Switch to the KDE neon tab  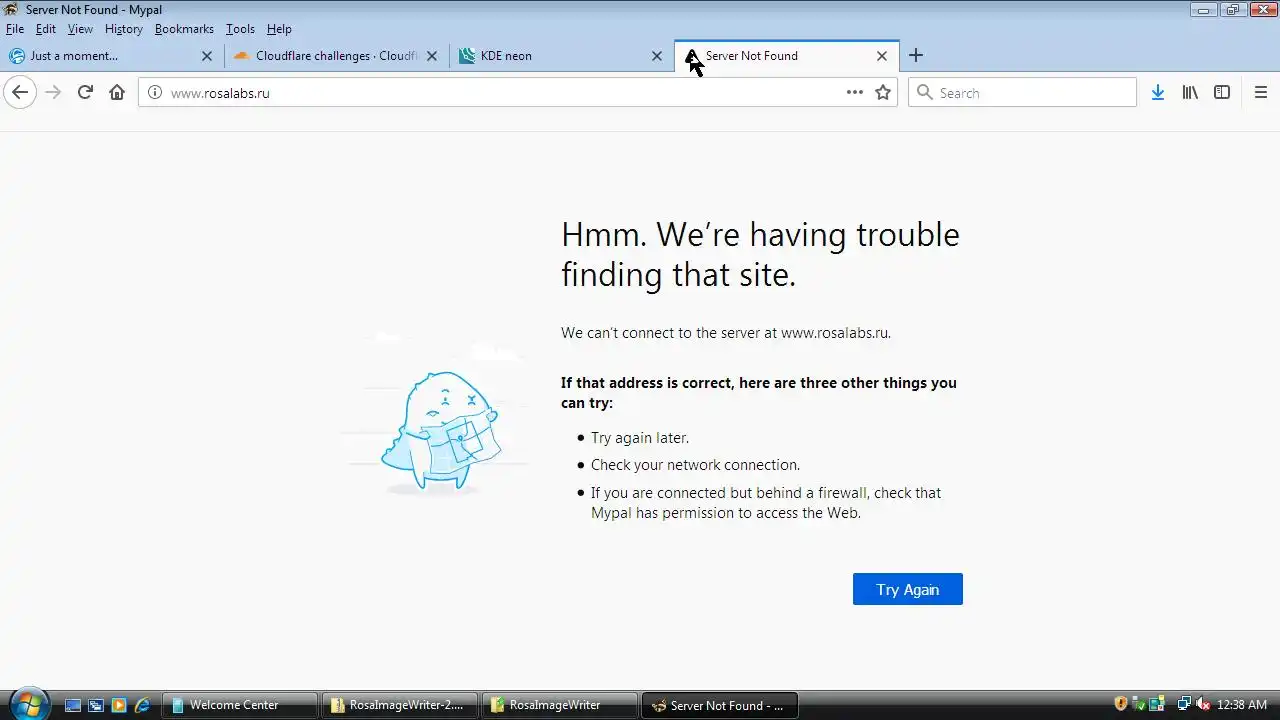(x=562, y=56)
